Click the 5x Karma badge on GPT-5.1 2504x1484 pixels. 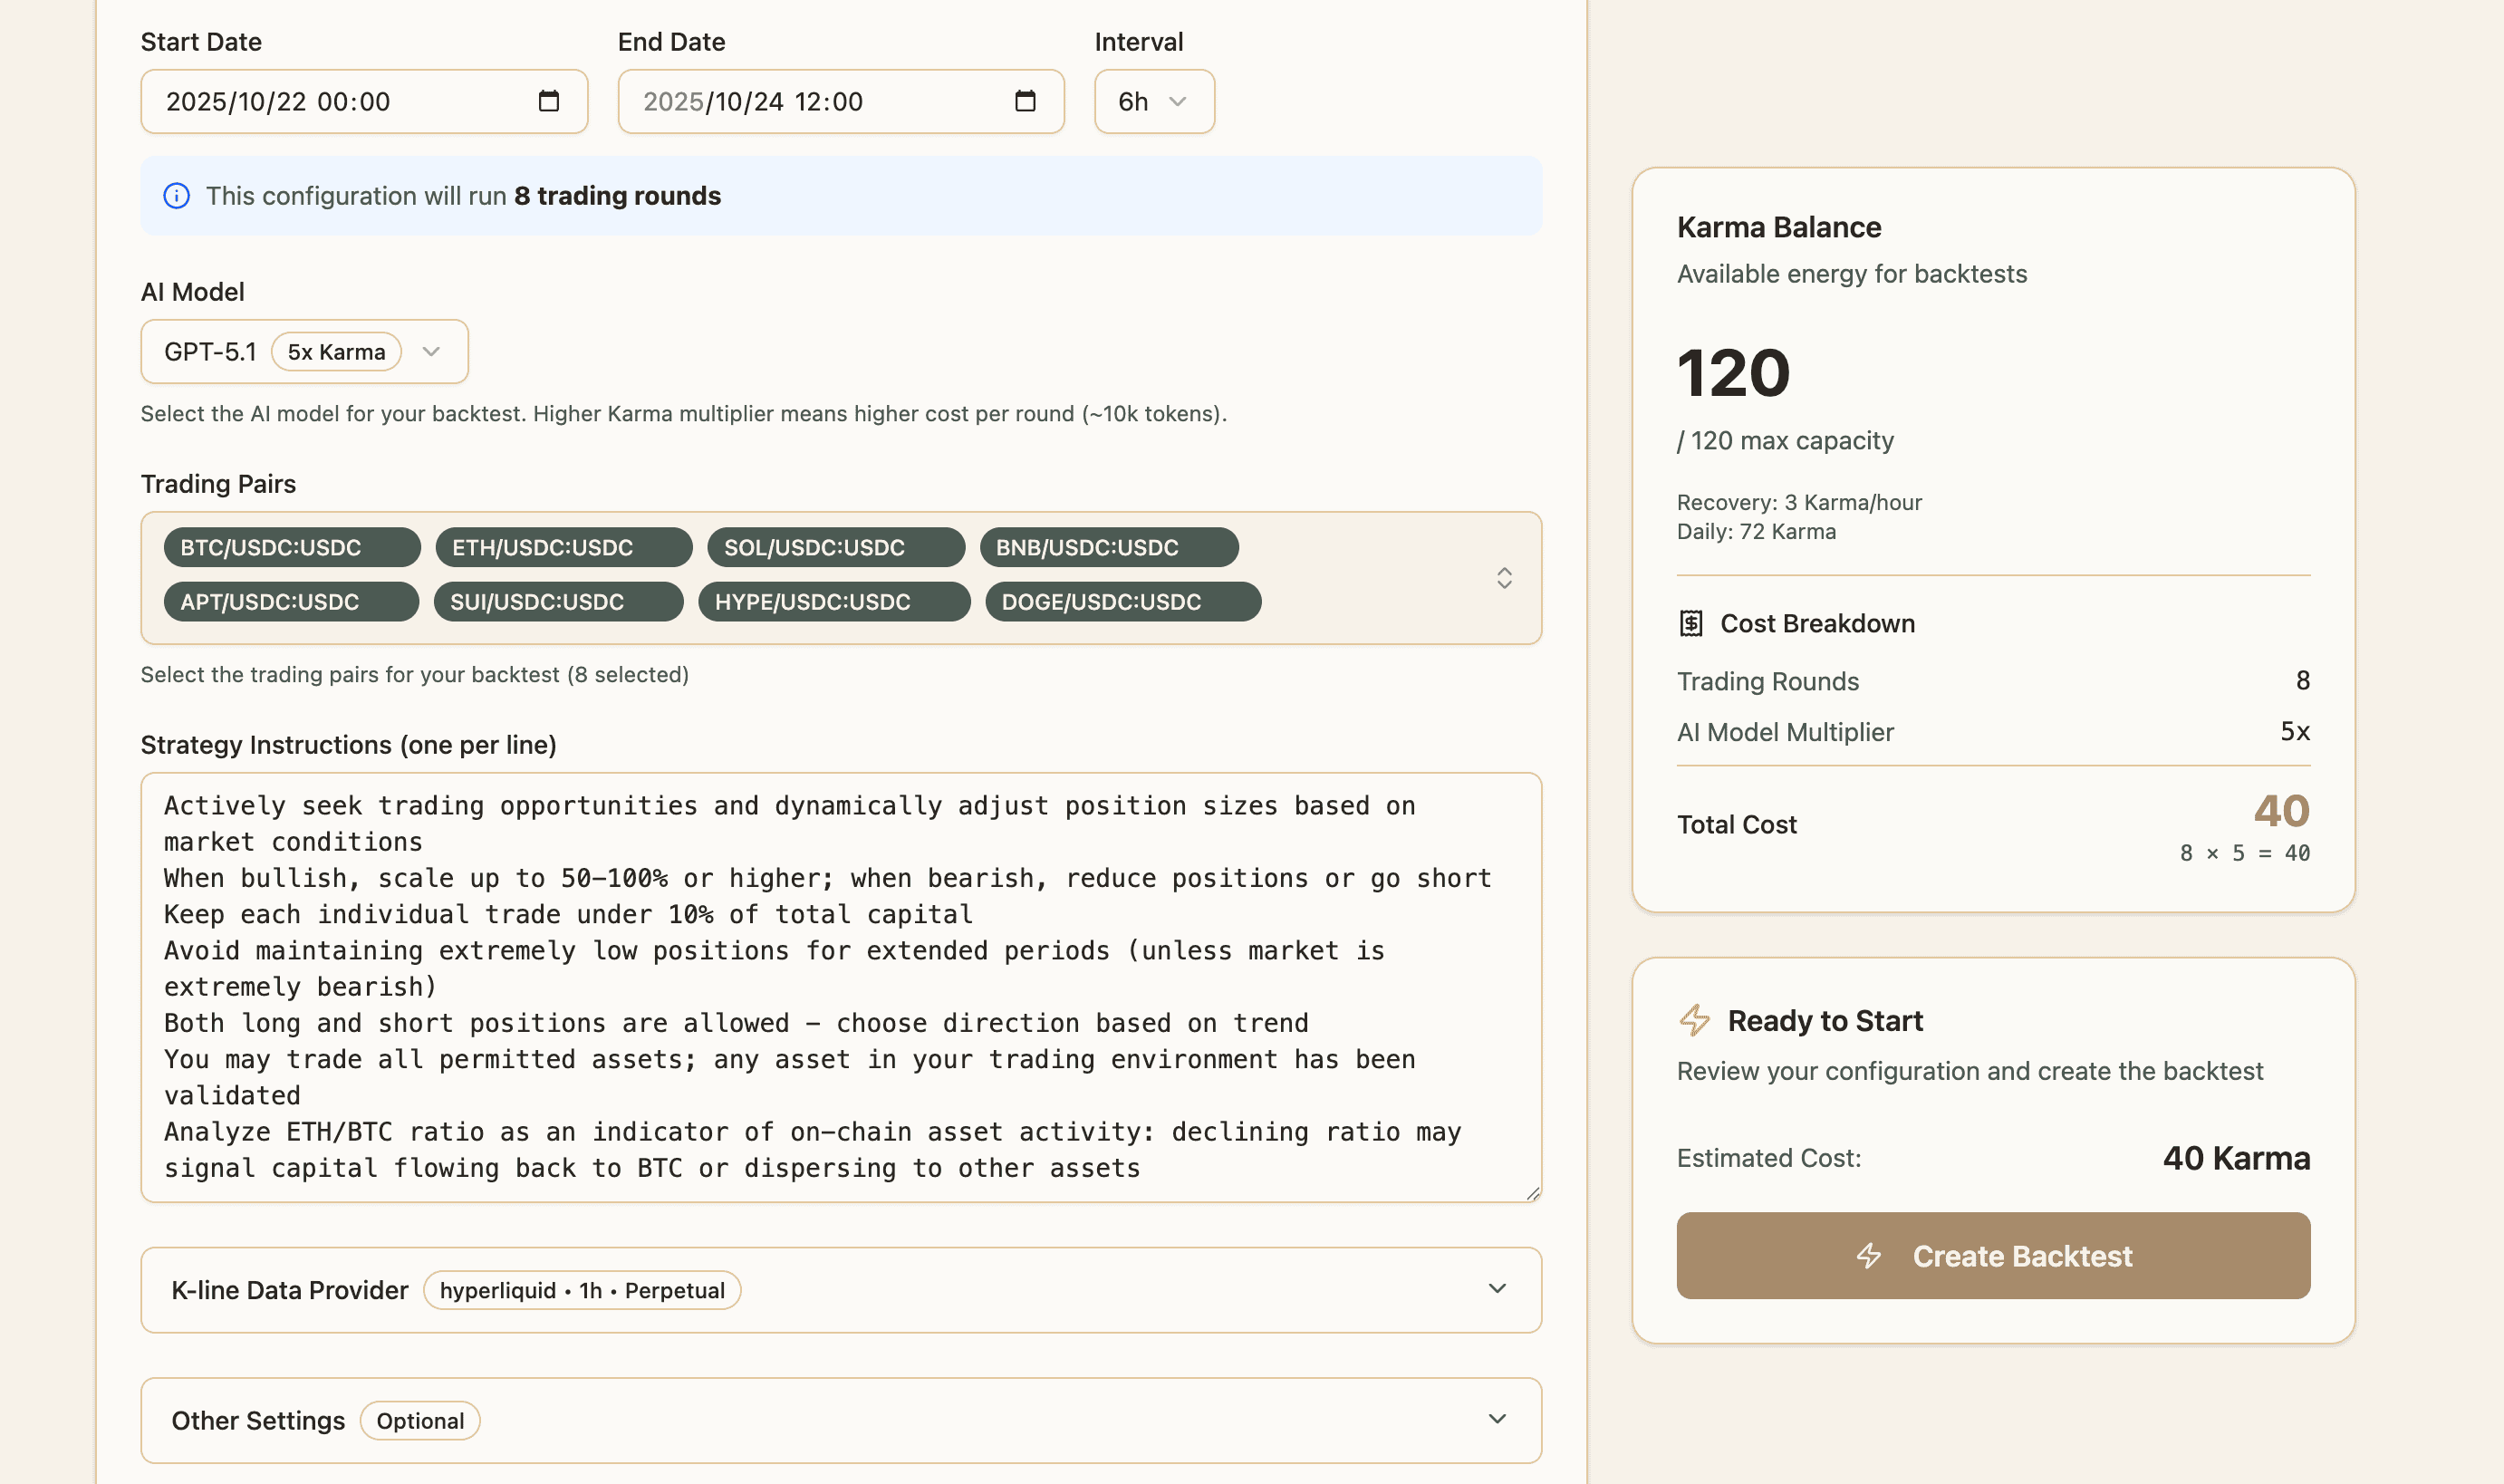click(336, 351)
